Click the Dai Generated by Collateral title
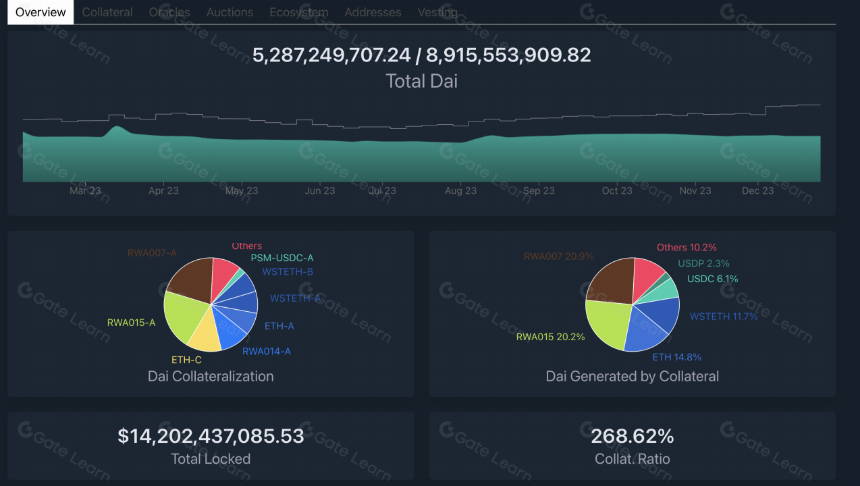This screenshot has width=860, height=486. click(x=632, y=376)
